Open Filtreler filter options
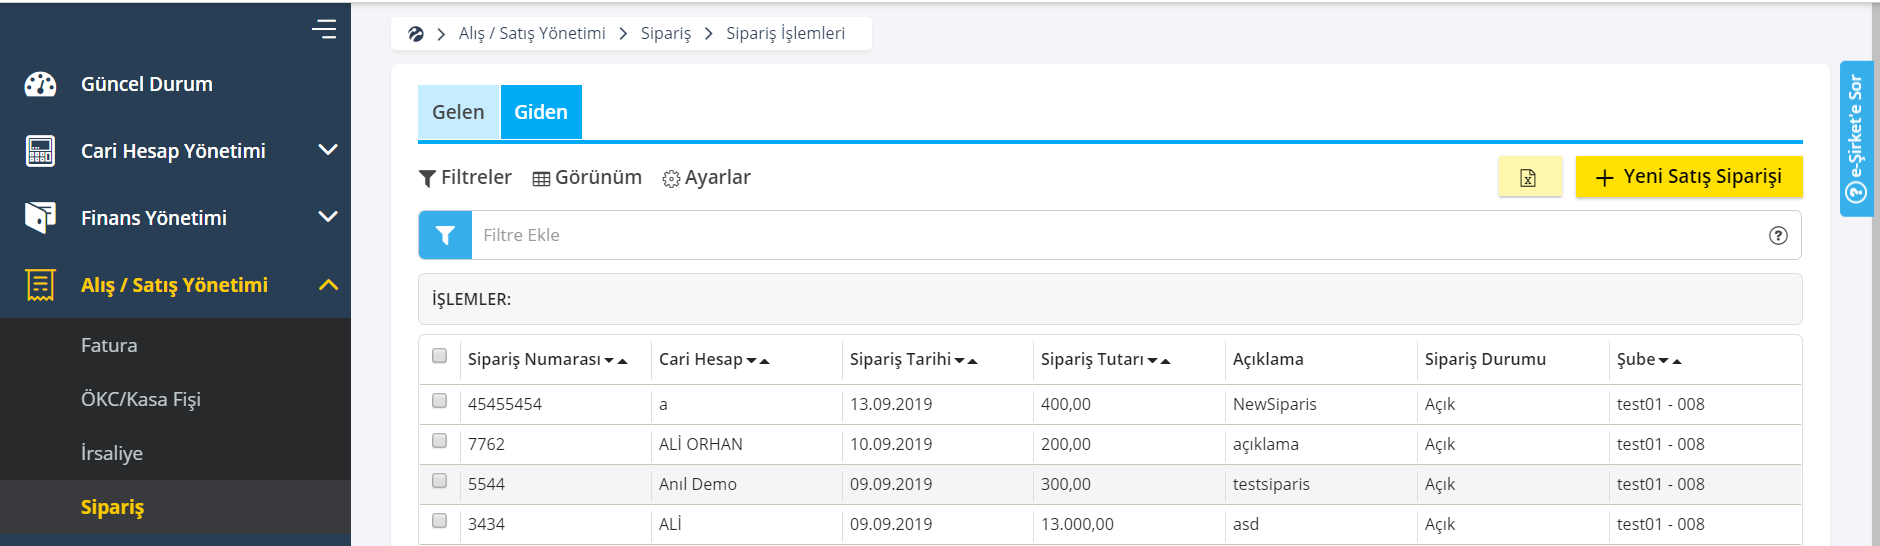This screenshot has width=1880, height=546. (465, 177)
